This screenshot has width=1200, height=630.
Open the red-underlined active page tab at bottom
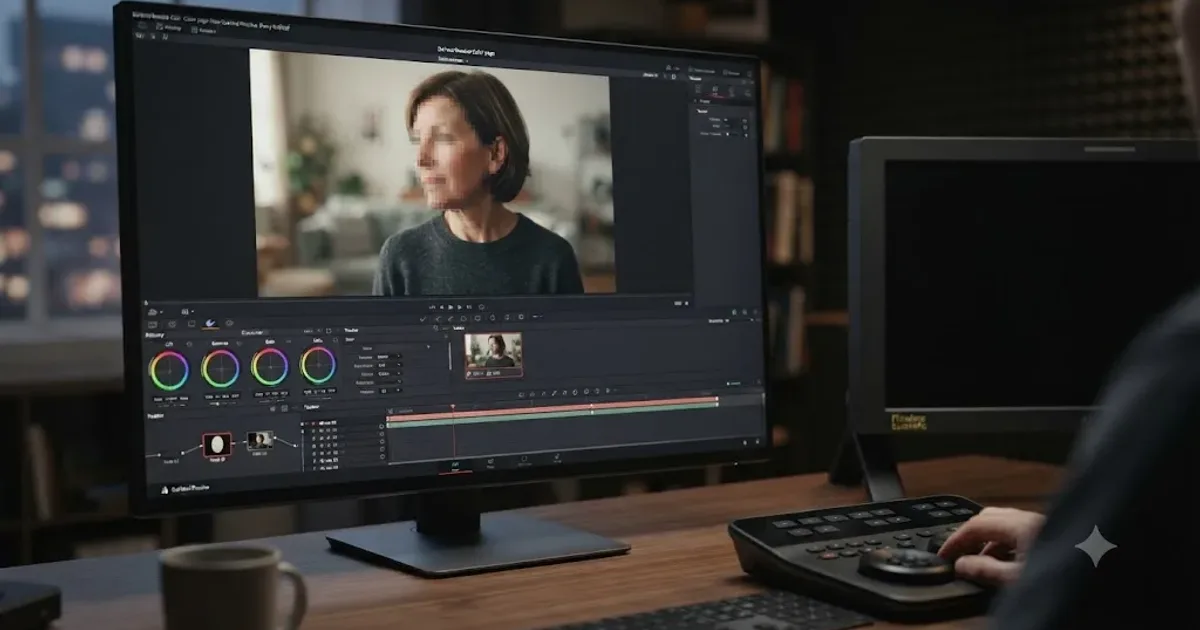point(455,464)
